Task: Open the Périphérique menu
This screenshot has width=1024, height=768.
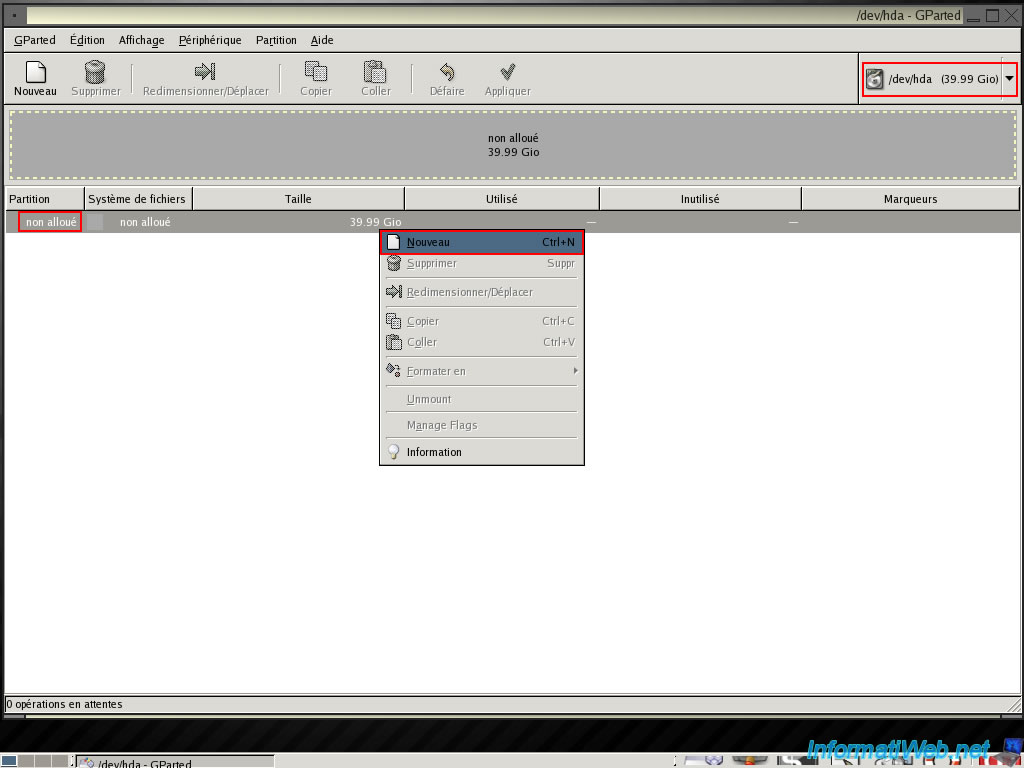Action: 210,40
